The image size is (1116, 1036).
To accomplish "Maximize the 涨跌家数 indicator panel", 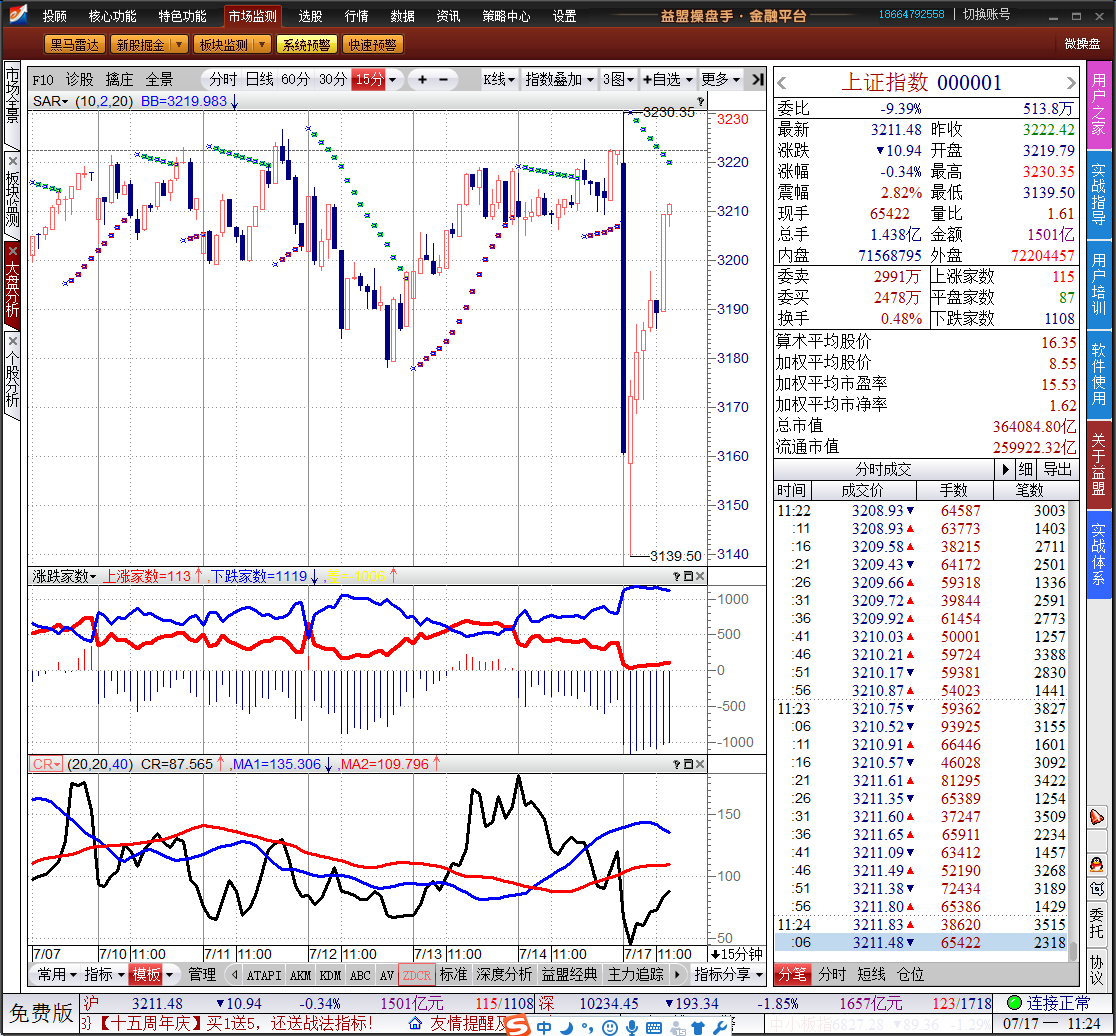I will (x=688, y=576).
